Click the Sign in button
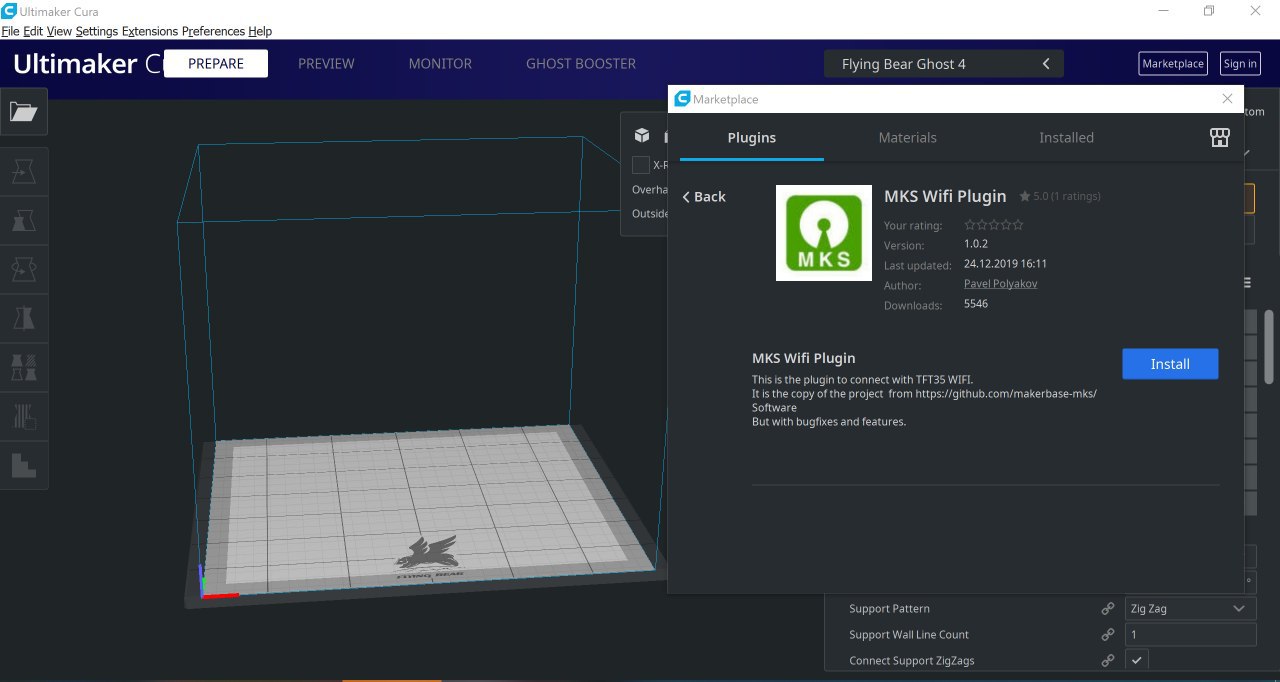Screen dimensions: 1280x682 click(1240, 63)
